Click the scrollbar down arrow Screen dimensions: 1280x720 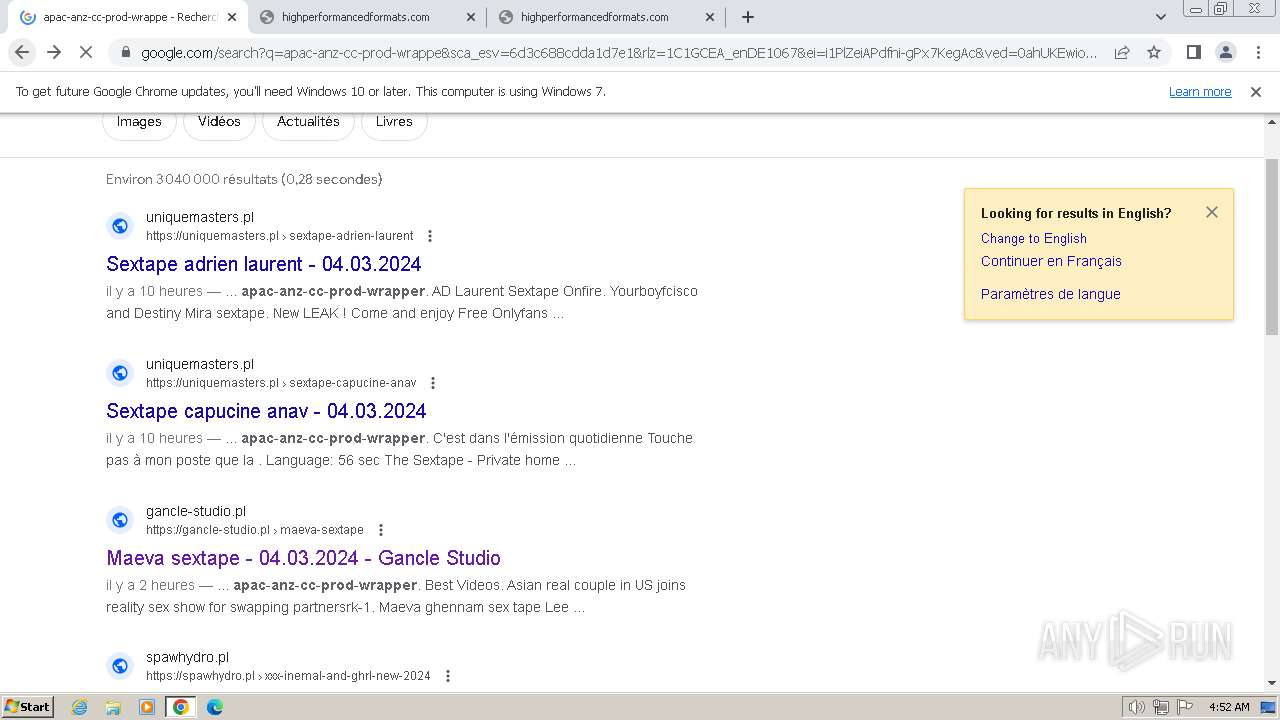(x=1272, y=684)
